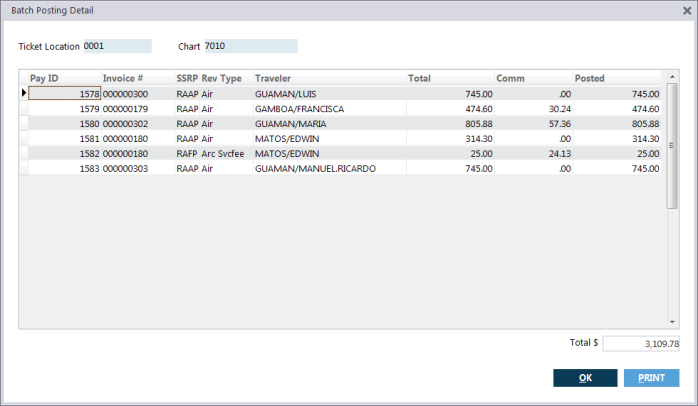Sort by the Traveler column header
Image resolution: width=698 pixels, height=406 pixels.
pyautogui.click(x=329, y=78)
